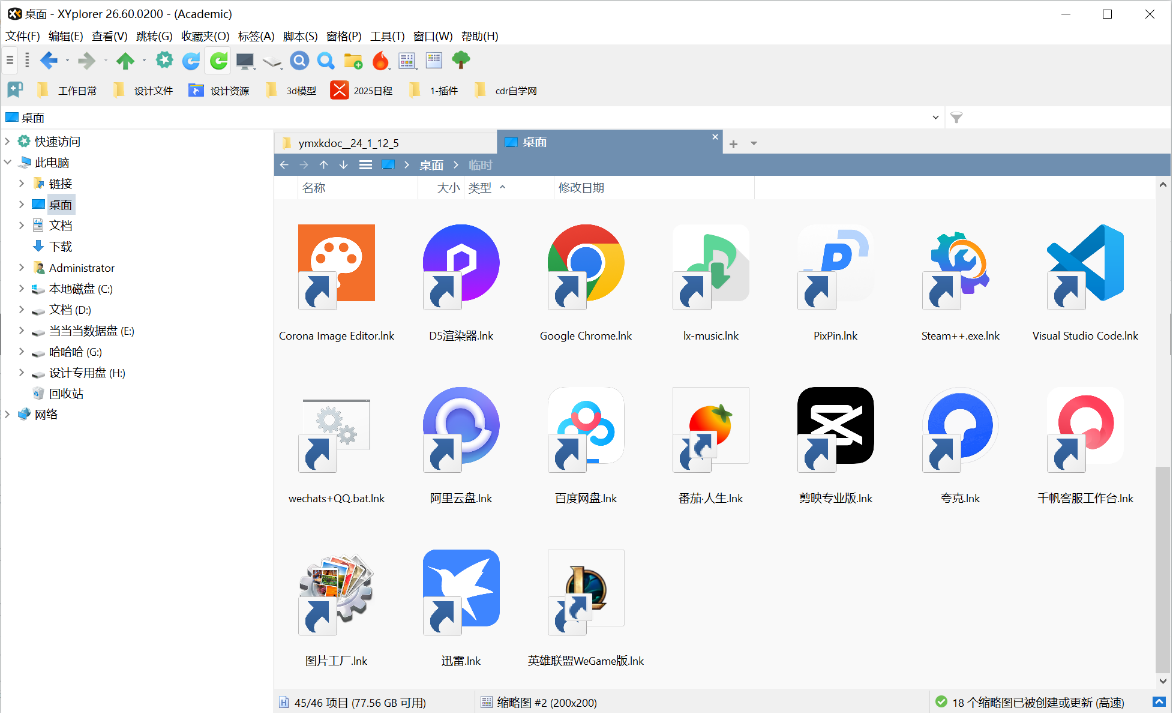Expand the 快速访问 tree node

7,141
